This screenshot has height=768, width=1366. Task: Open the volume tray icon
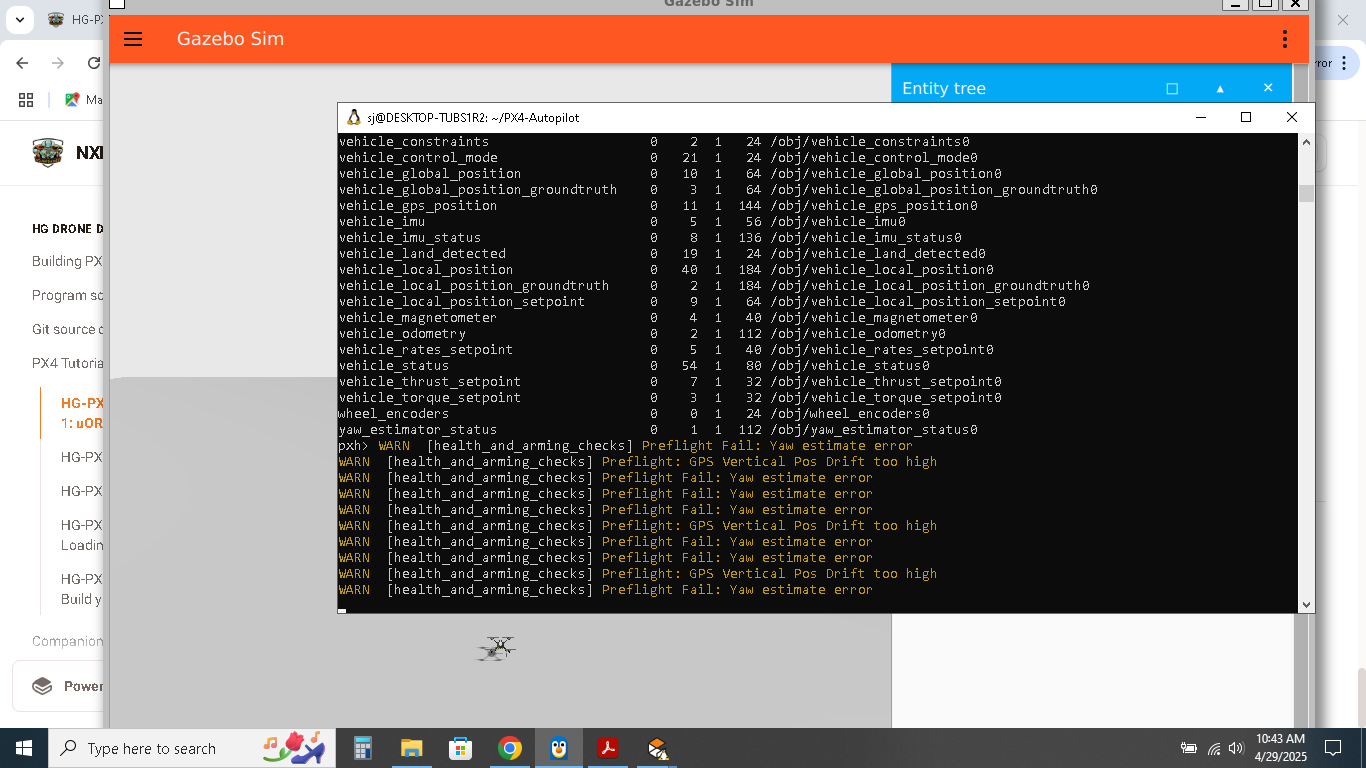click(1236, 748)
